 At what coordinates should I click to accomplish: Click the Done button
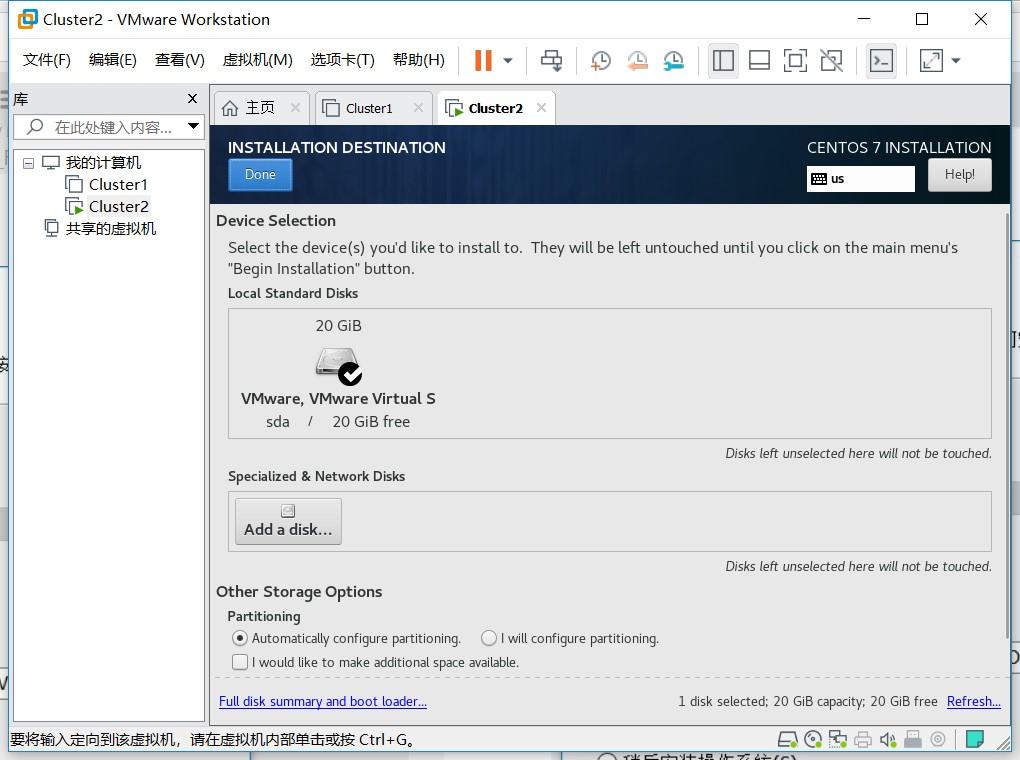[260, 175]
